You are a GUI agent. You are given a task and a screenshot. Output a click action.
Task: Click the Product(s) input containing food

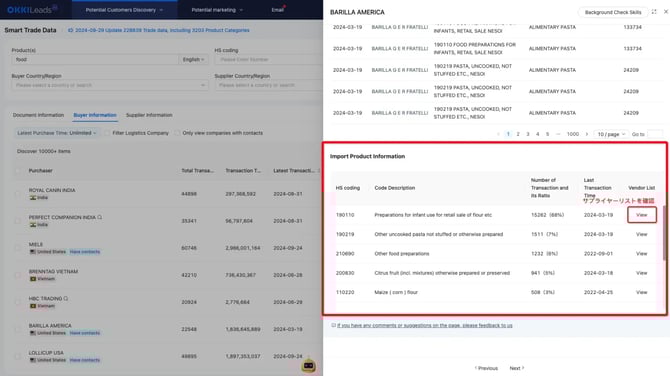(x=95, y=59)
